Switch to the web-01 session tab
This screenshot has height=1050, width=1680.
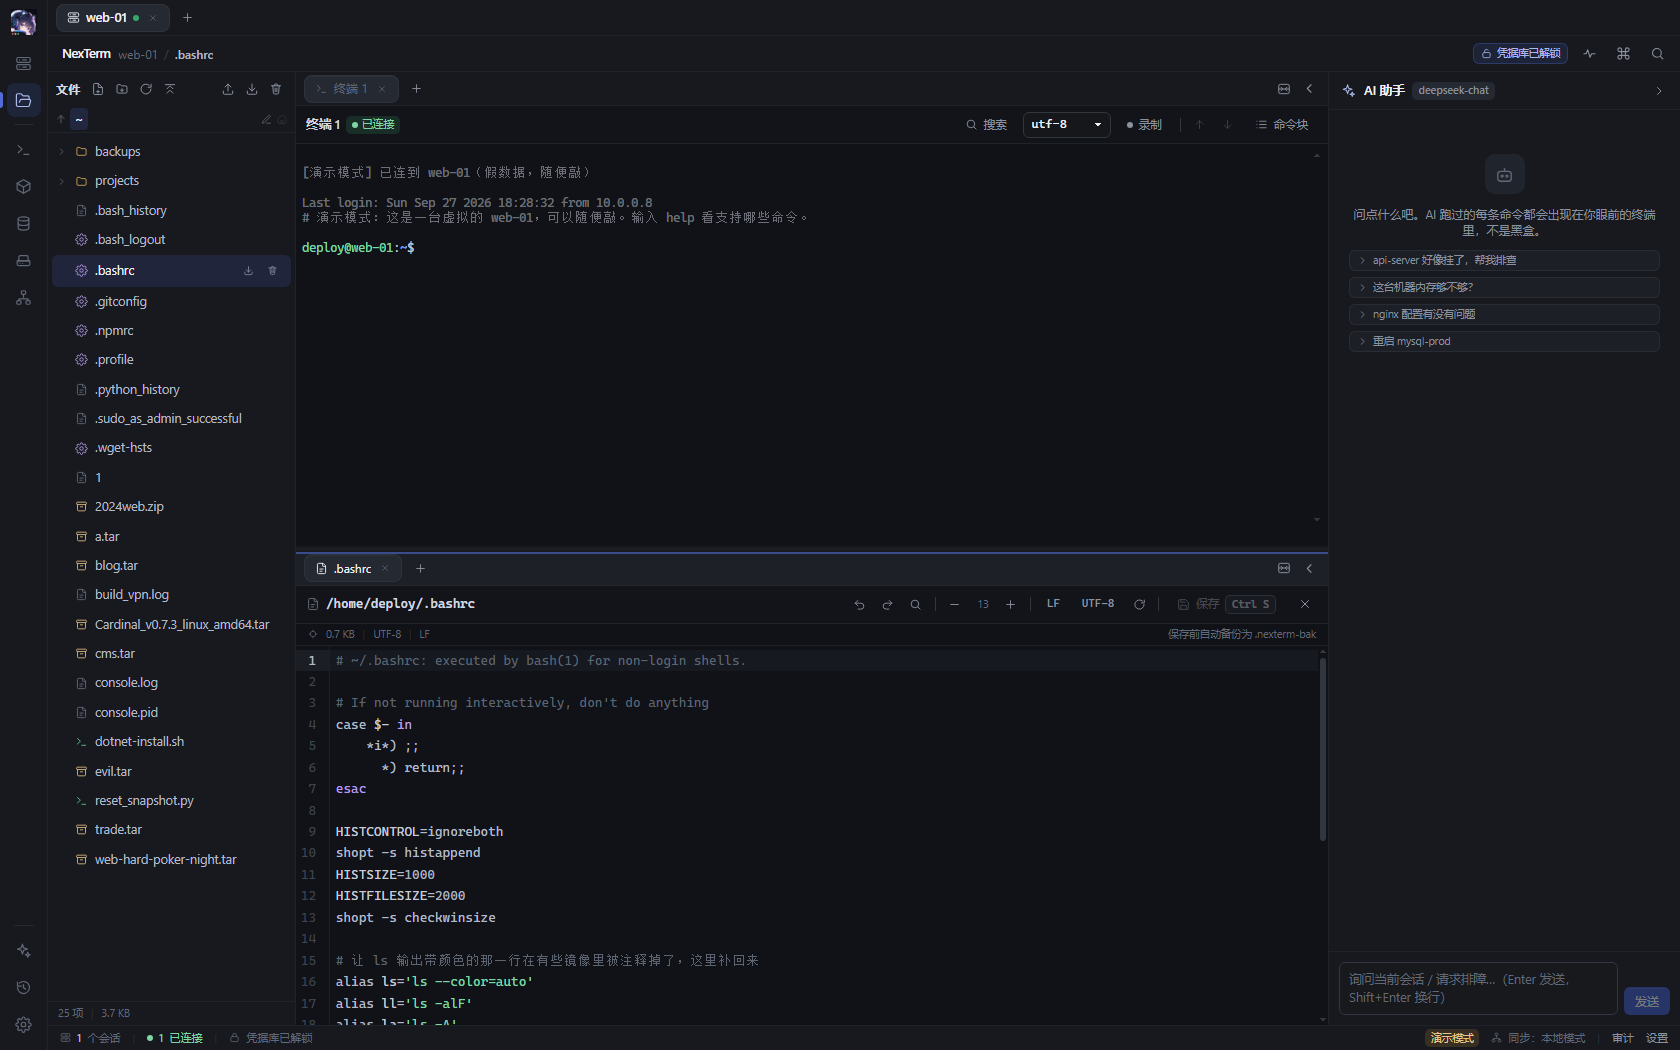click(x=112, y=17)
